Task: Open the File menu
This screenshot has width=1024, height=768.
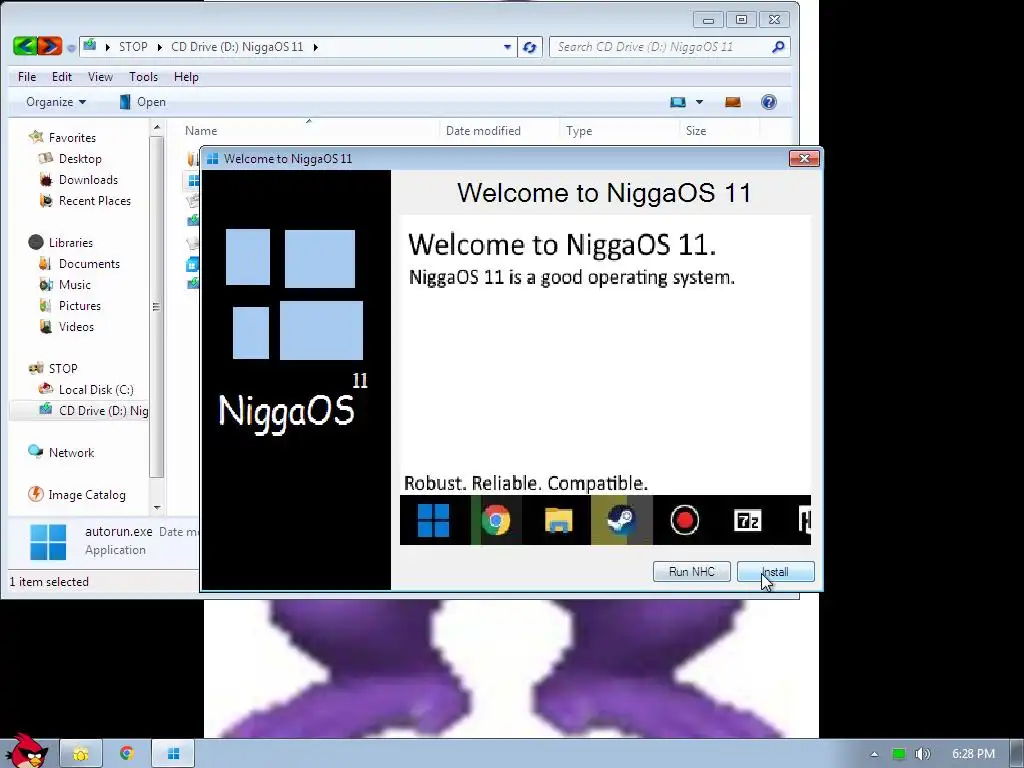Action: point(27,77)
